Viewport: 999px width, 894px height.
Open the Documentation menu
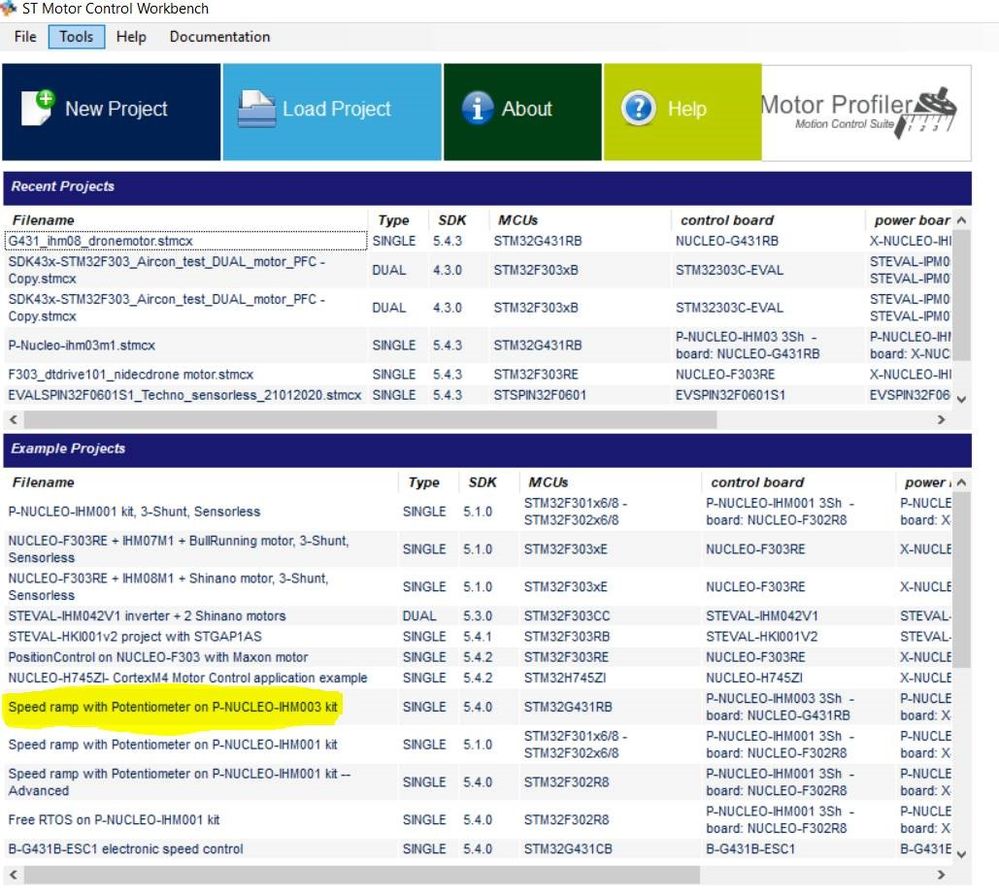click(x=220, y=37)
